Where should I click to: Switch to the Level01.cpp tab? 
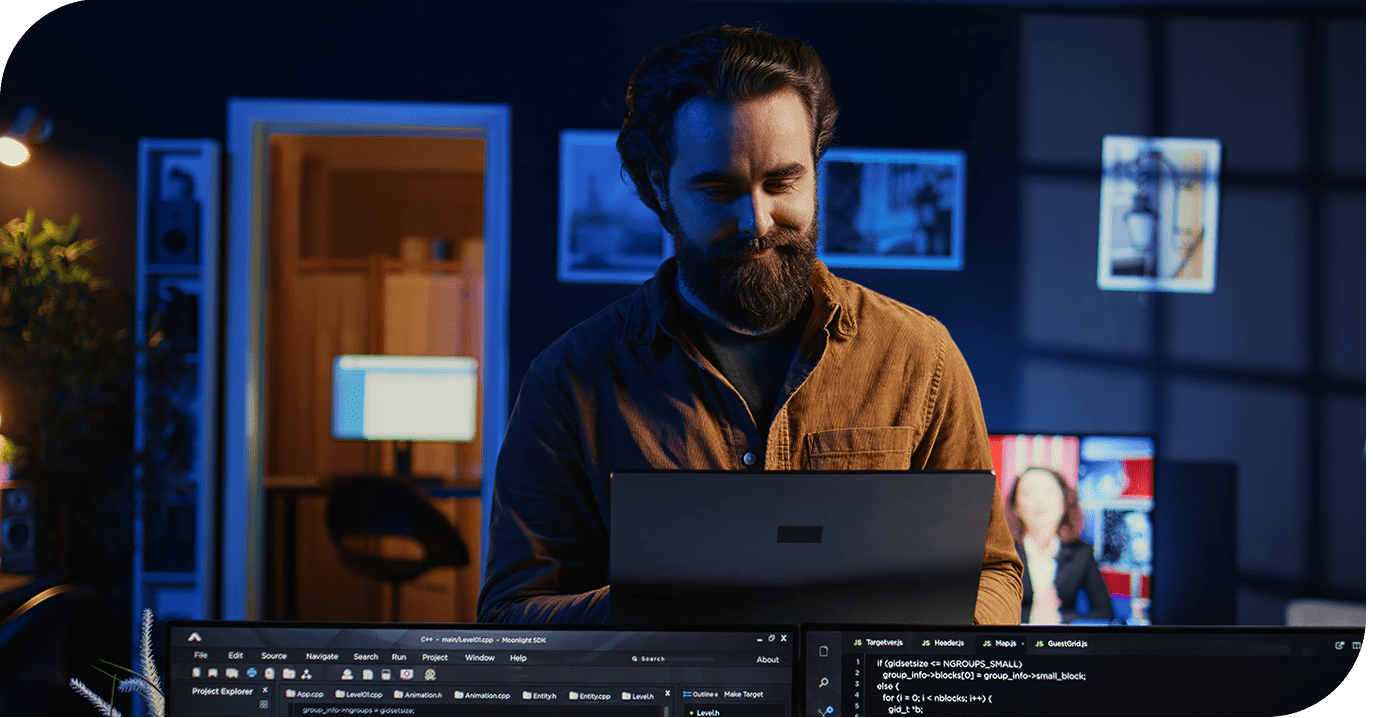[359, 694]
